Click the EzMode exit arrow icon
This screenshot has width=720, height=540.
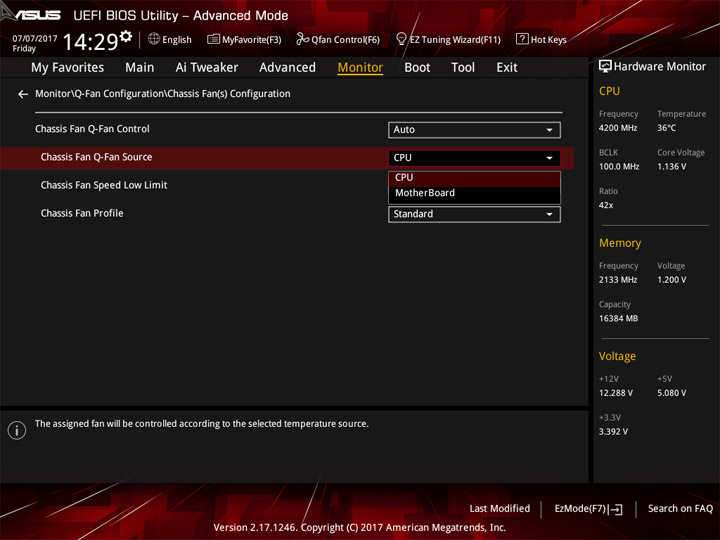click(x=615, y=509)
